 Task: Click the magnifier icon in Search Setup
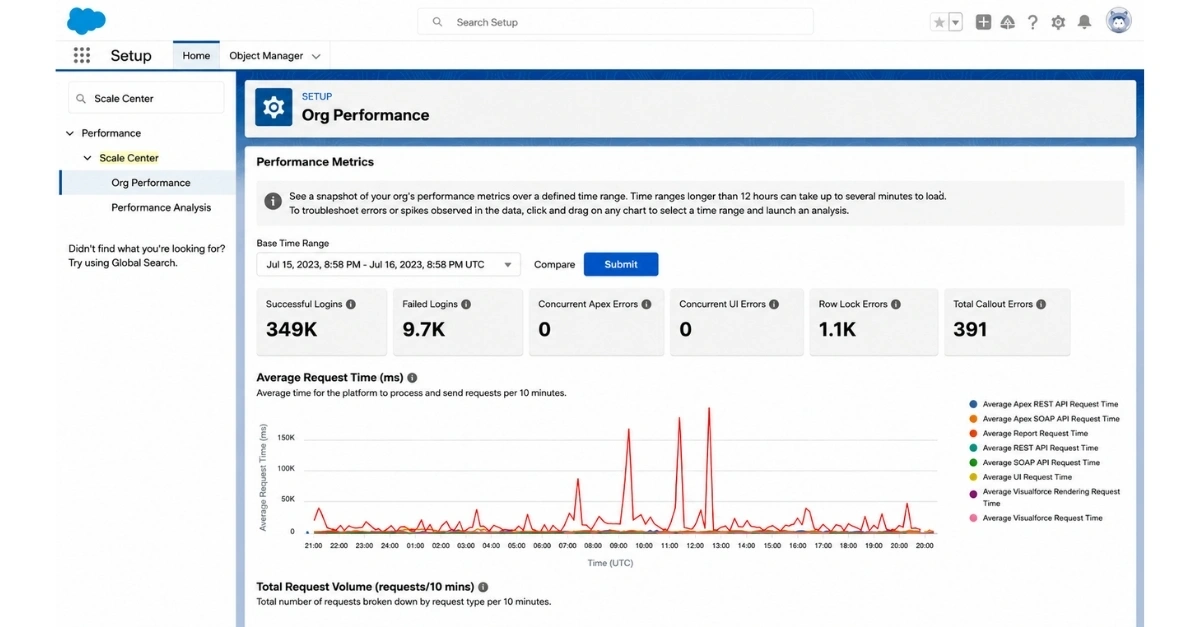tap(437, 22)
